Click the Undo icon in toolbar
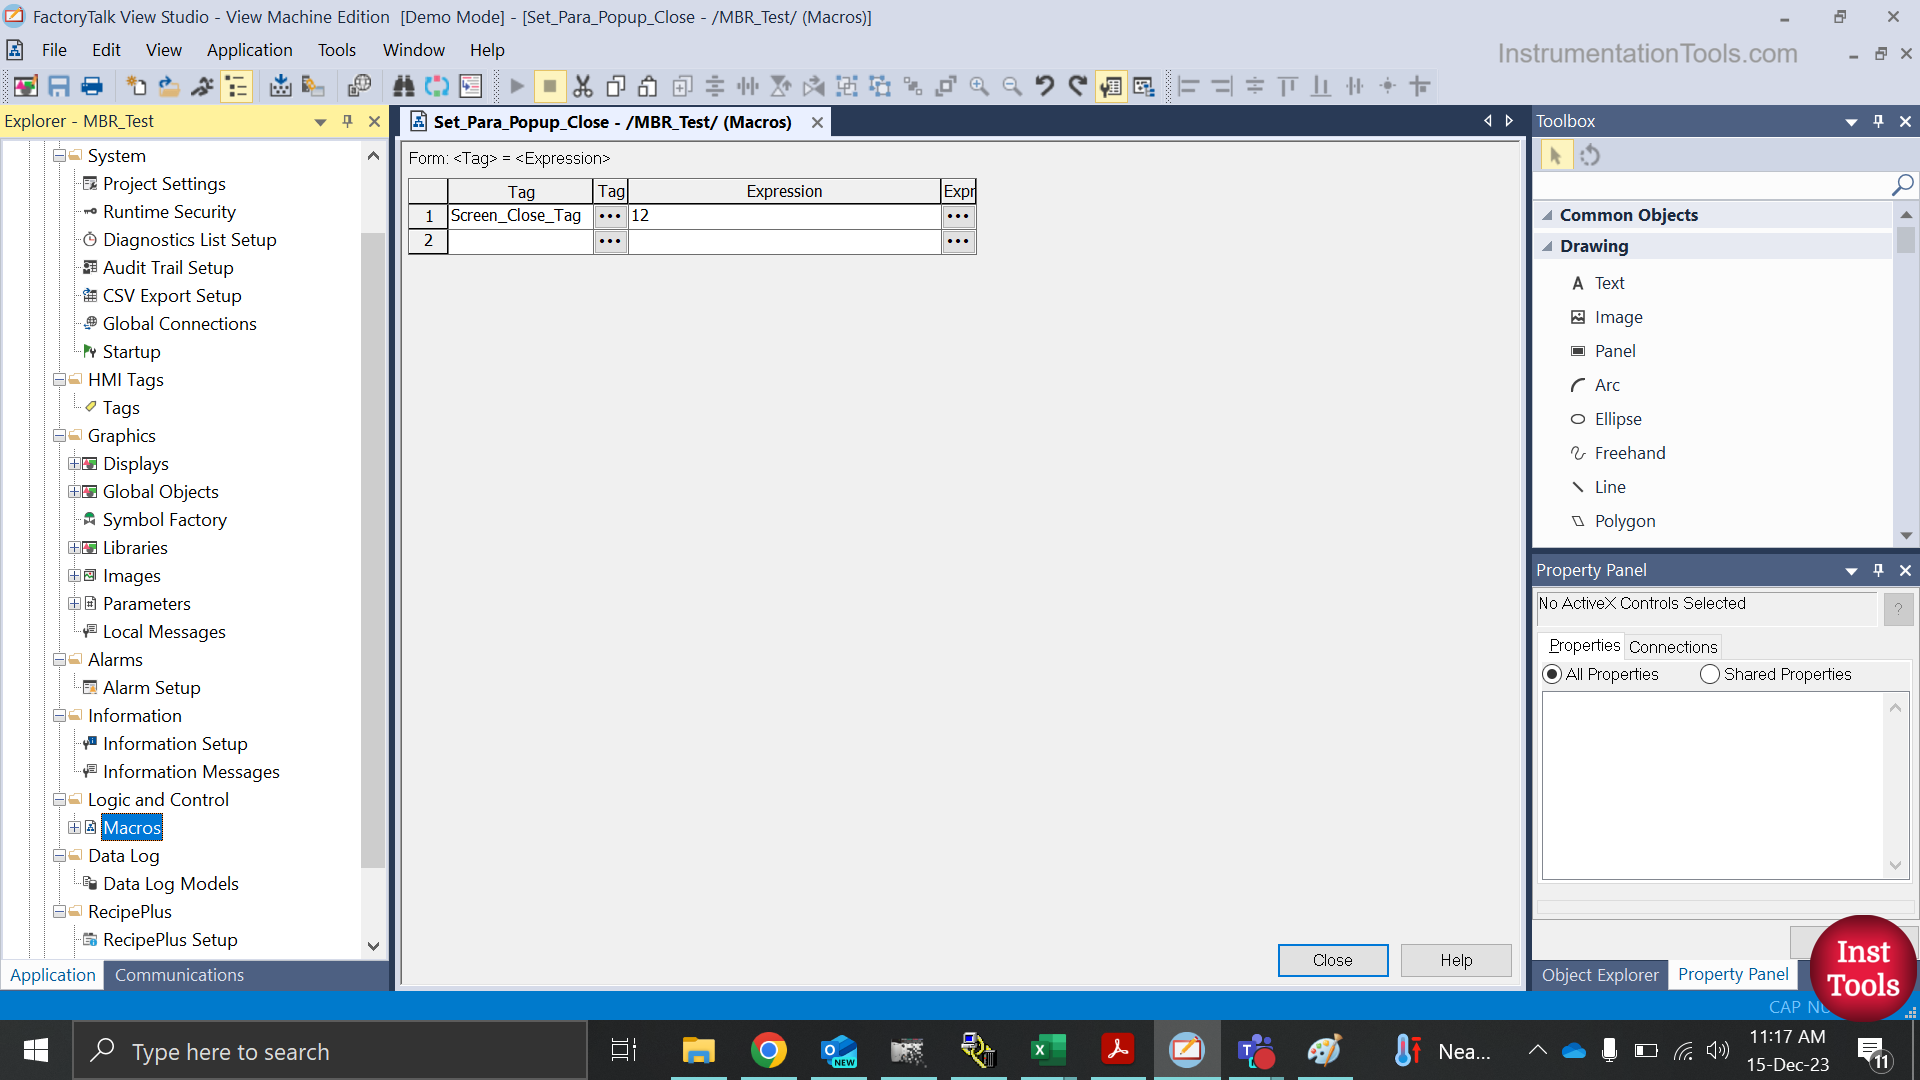1920x1080 pixels. (1042, 86)
